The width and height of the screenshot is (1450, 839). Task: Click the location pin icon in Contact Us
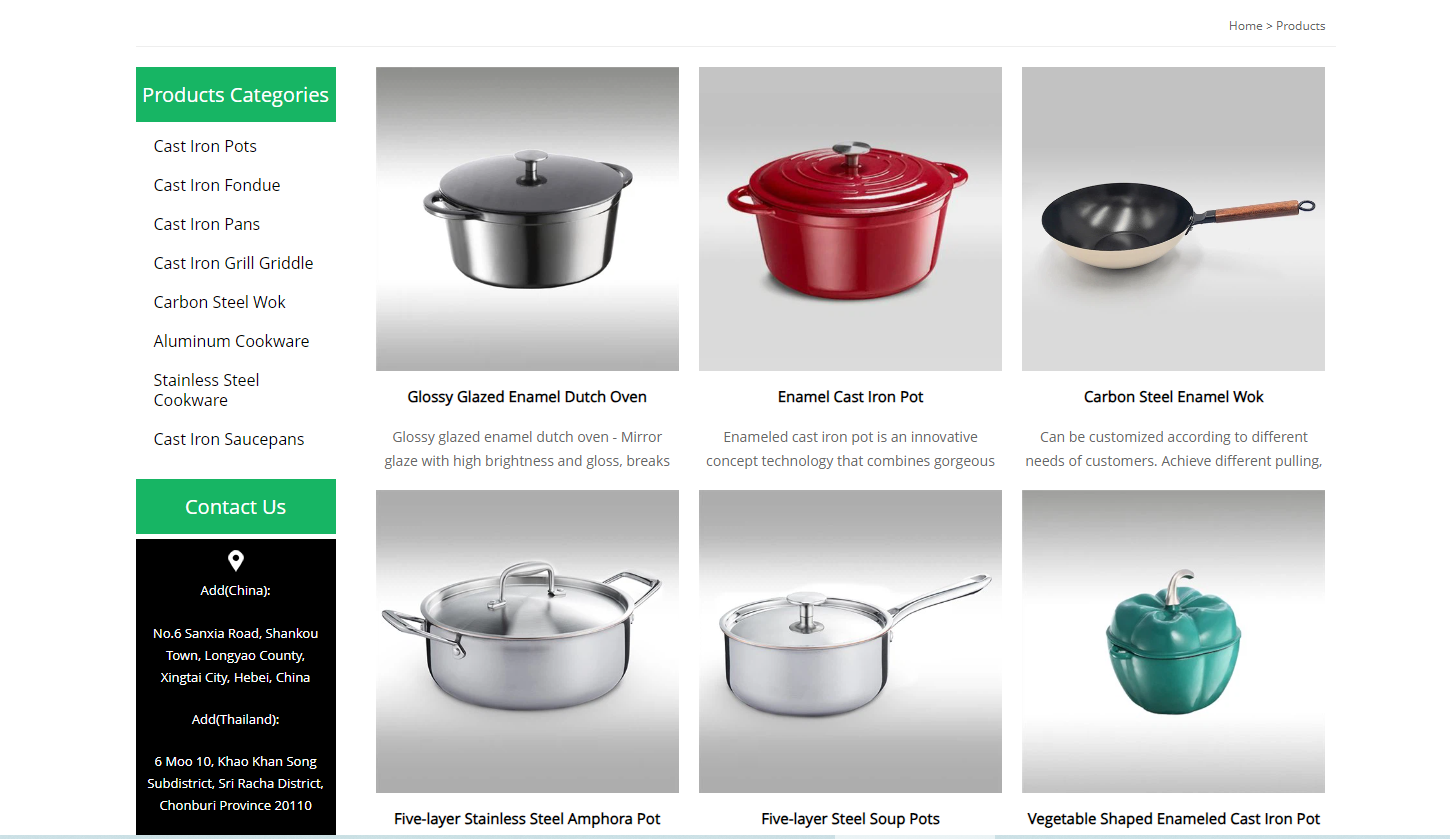(x=235, y=561)
